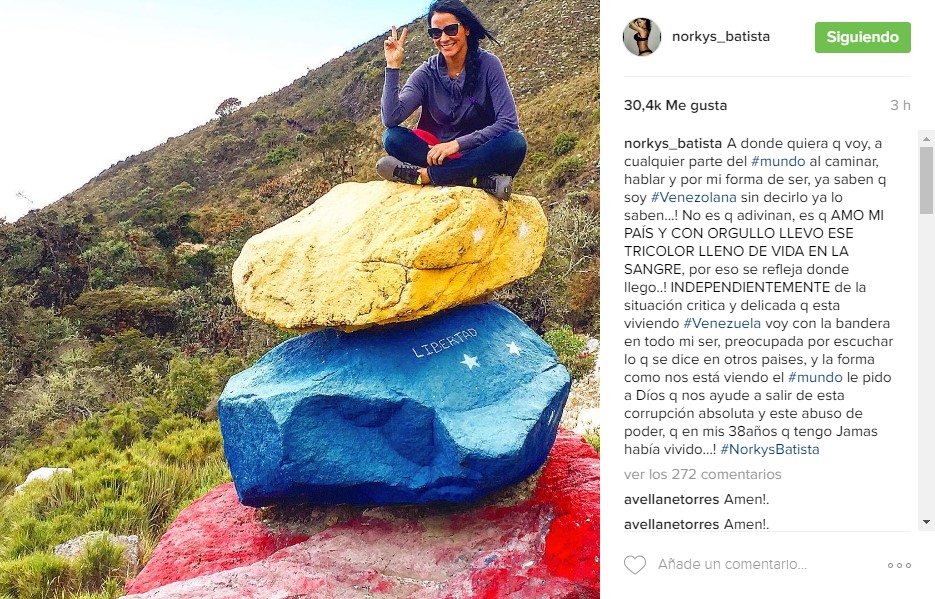View the 30,4k Me gusta likes

(675, 105)
